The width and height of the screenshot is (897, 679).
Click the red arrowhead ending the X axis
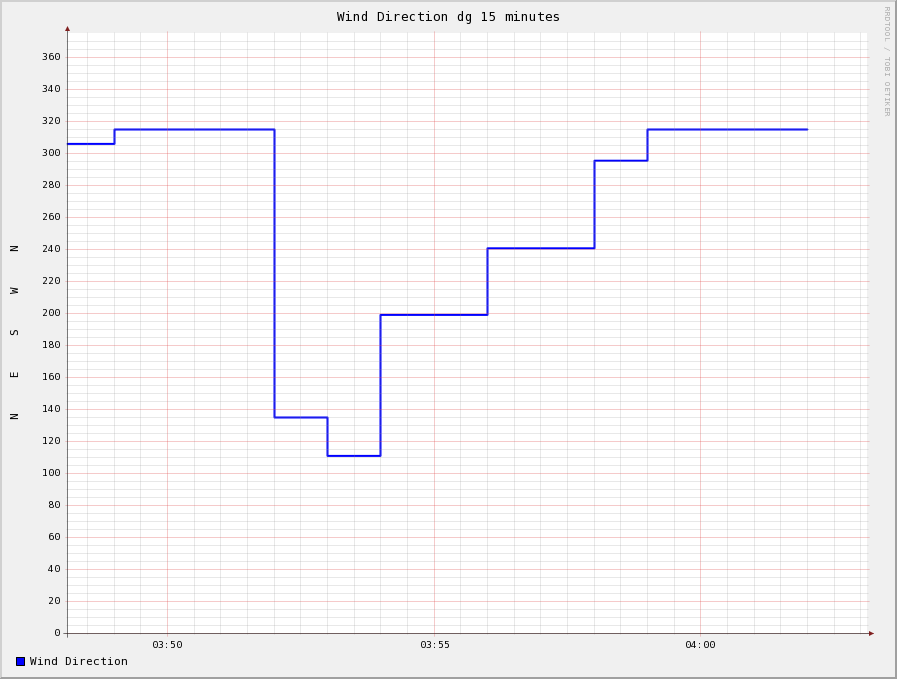[871, 633]
